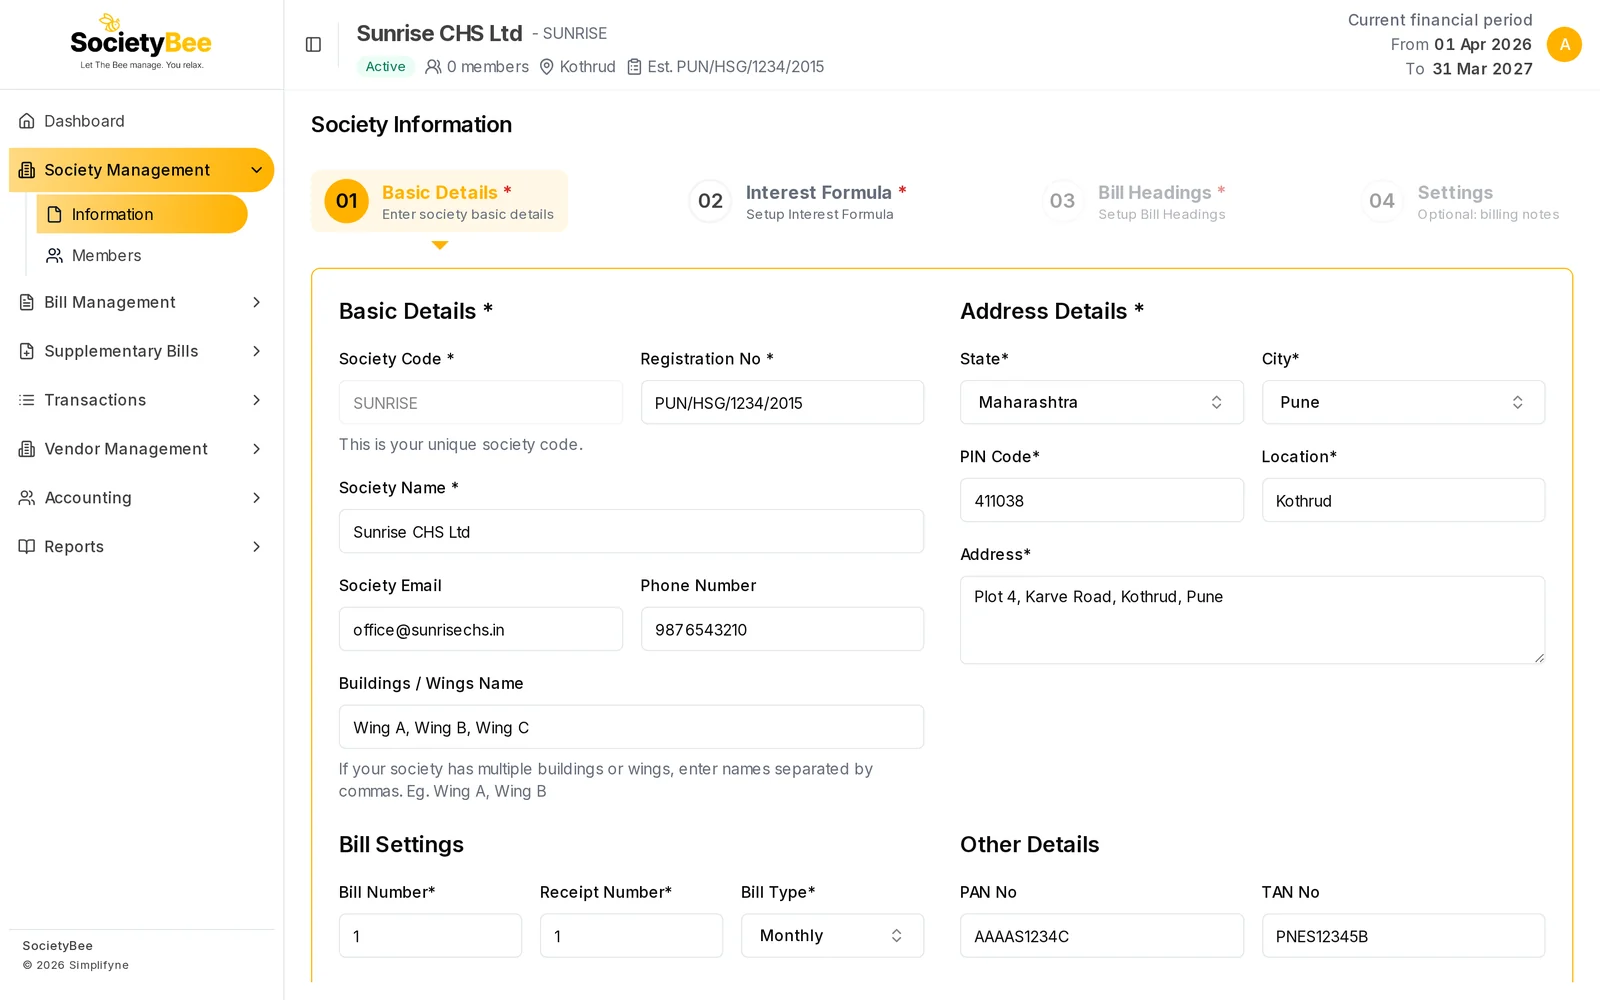
Task: Click the Reports book icon
Action: tap(27, 546)
